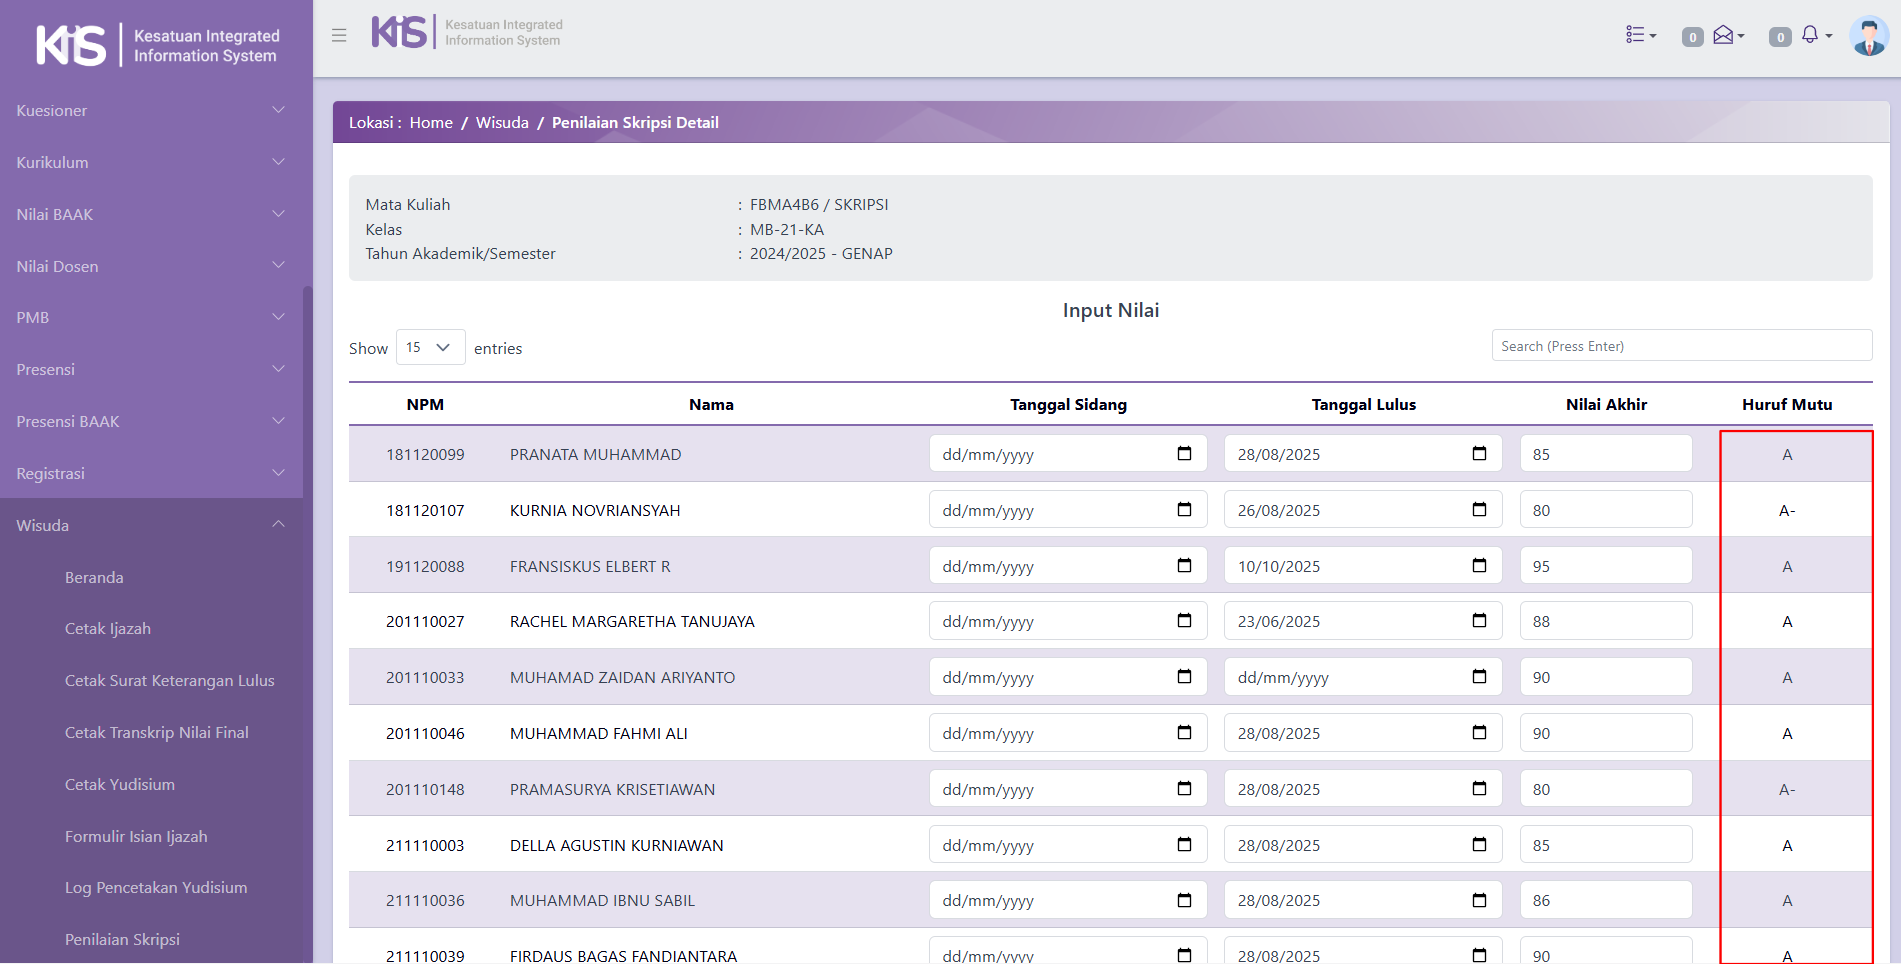Click Nilai Akhir field for Fransiskus Elbert
Image resolution: width=1901 pixels, height=964 pixels.
[1605, 566]
